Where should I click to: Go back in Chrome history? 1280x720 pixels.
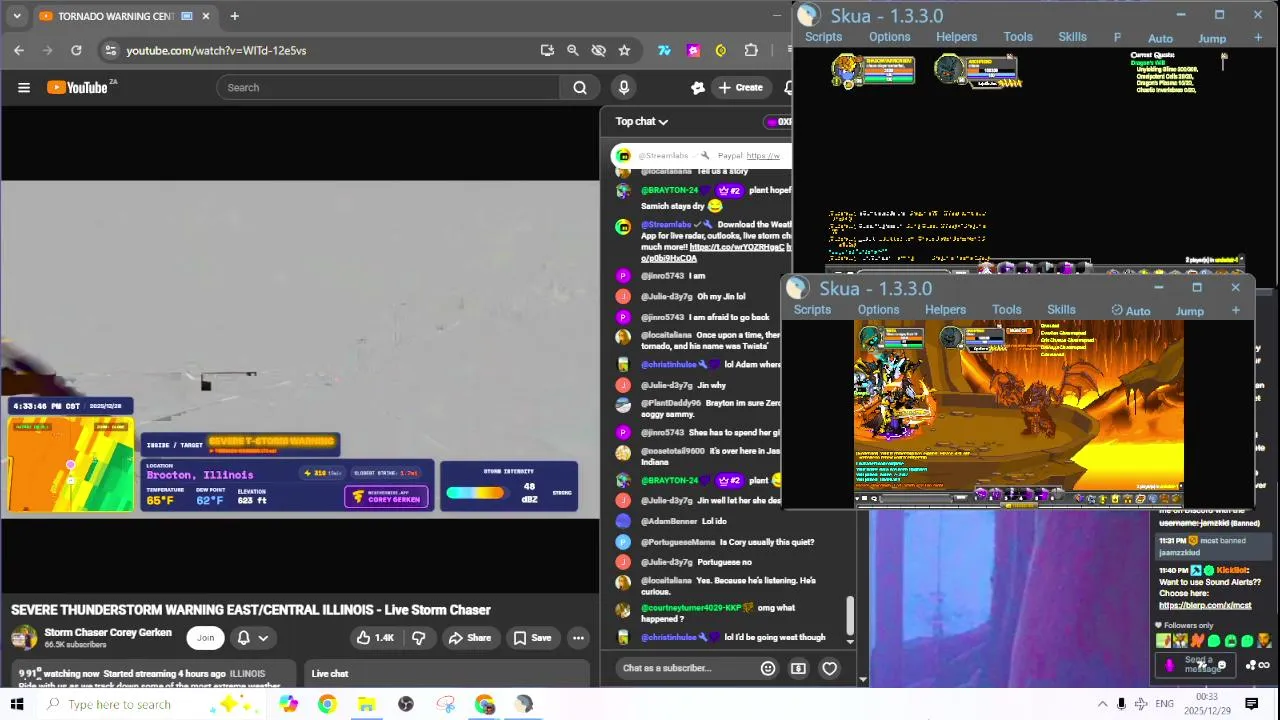(19, 50)
